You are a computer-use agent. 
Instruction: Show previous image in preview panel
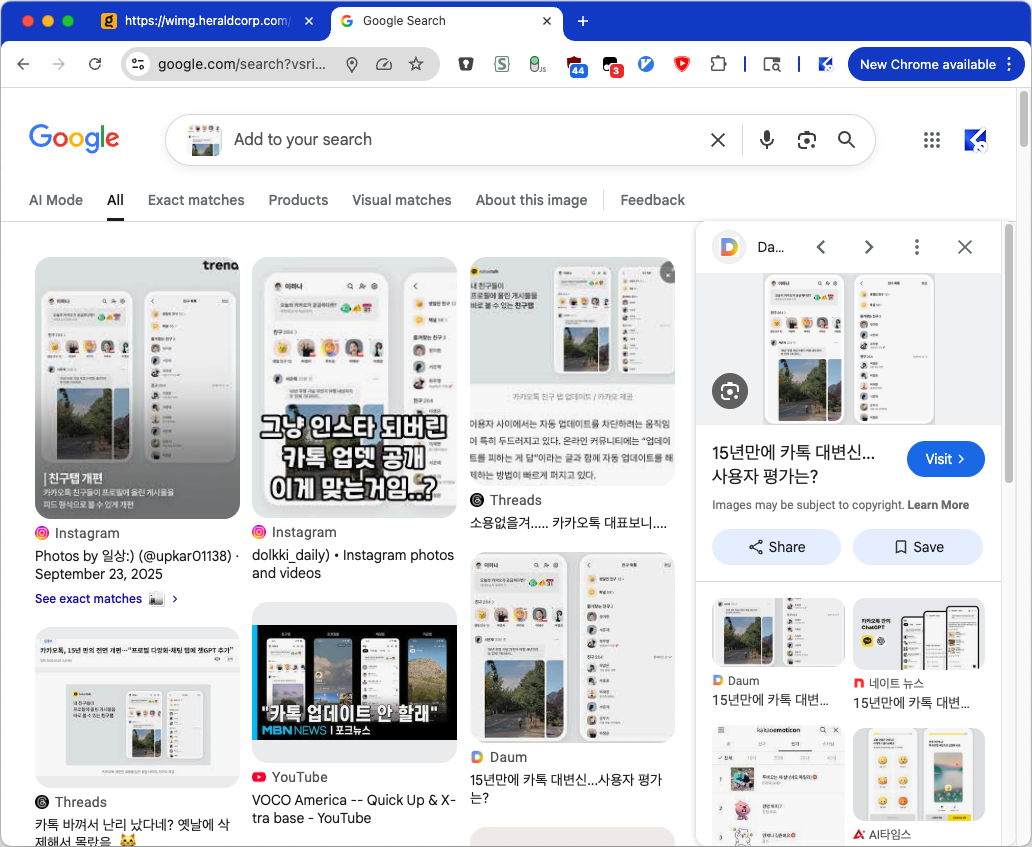click(x=821, y=247)
